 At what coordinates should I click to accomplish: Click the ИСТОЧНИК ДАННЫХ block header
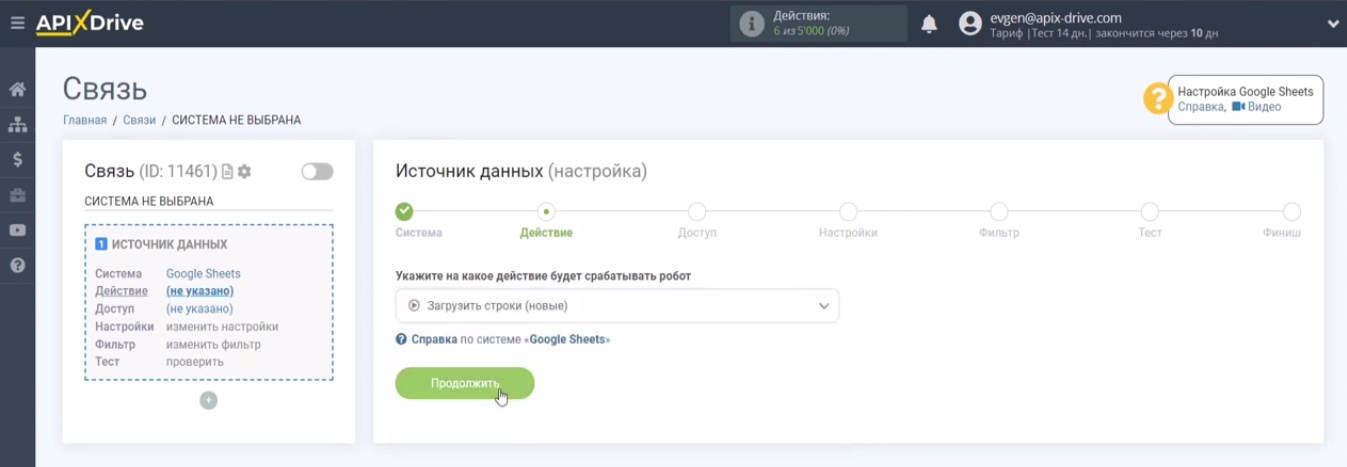coord(161,244)
